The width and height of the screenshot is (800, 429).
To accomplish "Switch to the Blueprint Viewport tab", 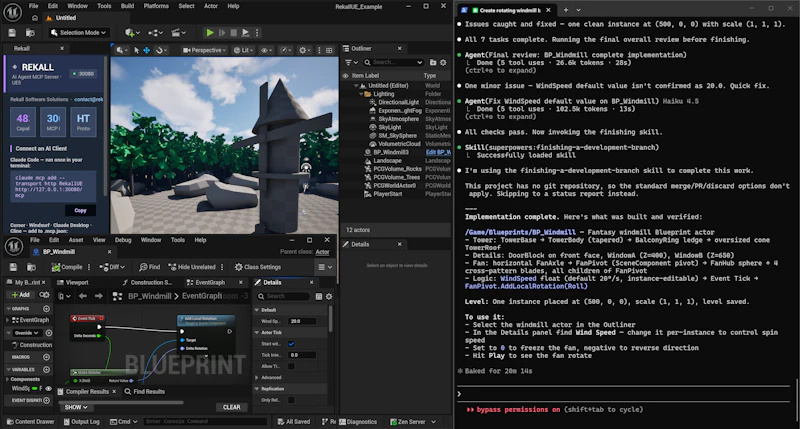I will [73, 282].
